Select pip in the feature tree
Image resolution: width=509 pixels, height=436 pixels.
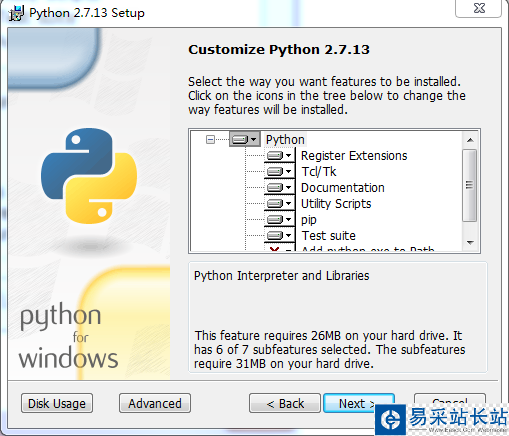tap(309, 220)
